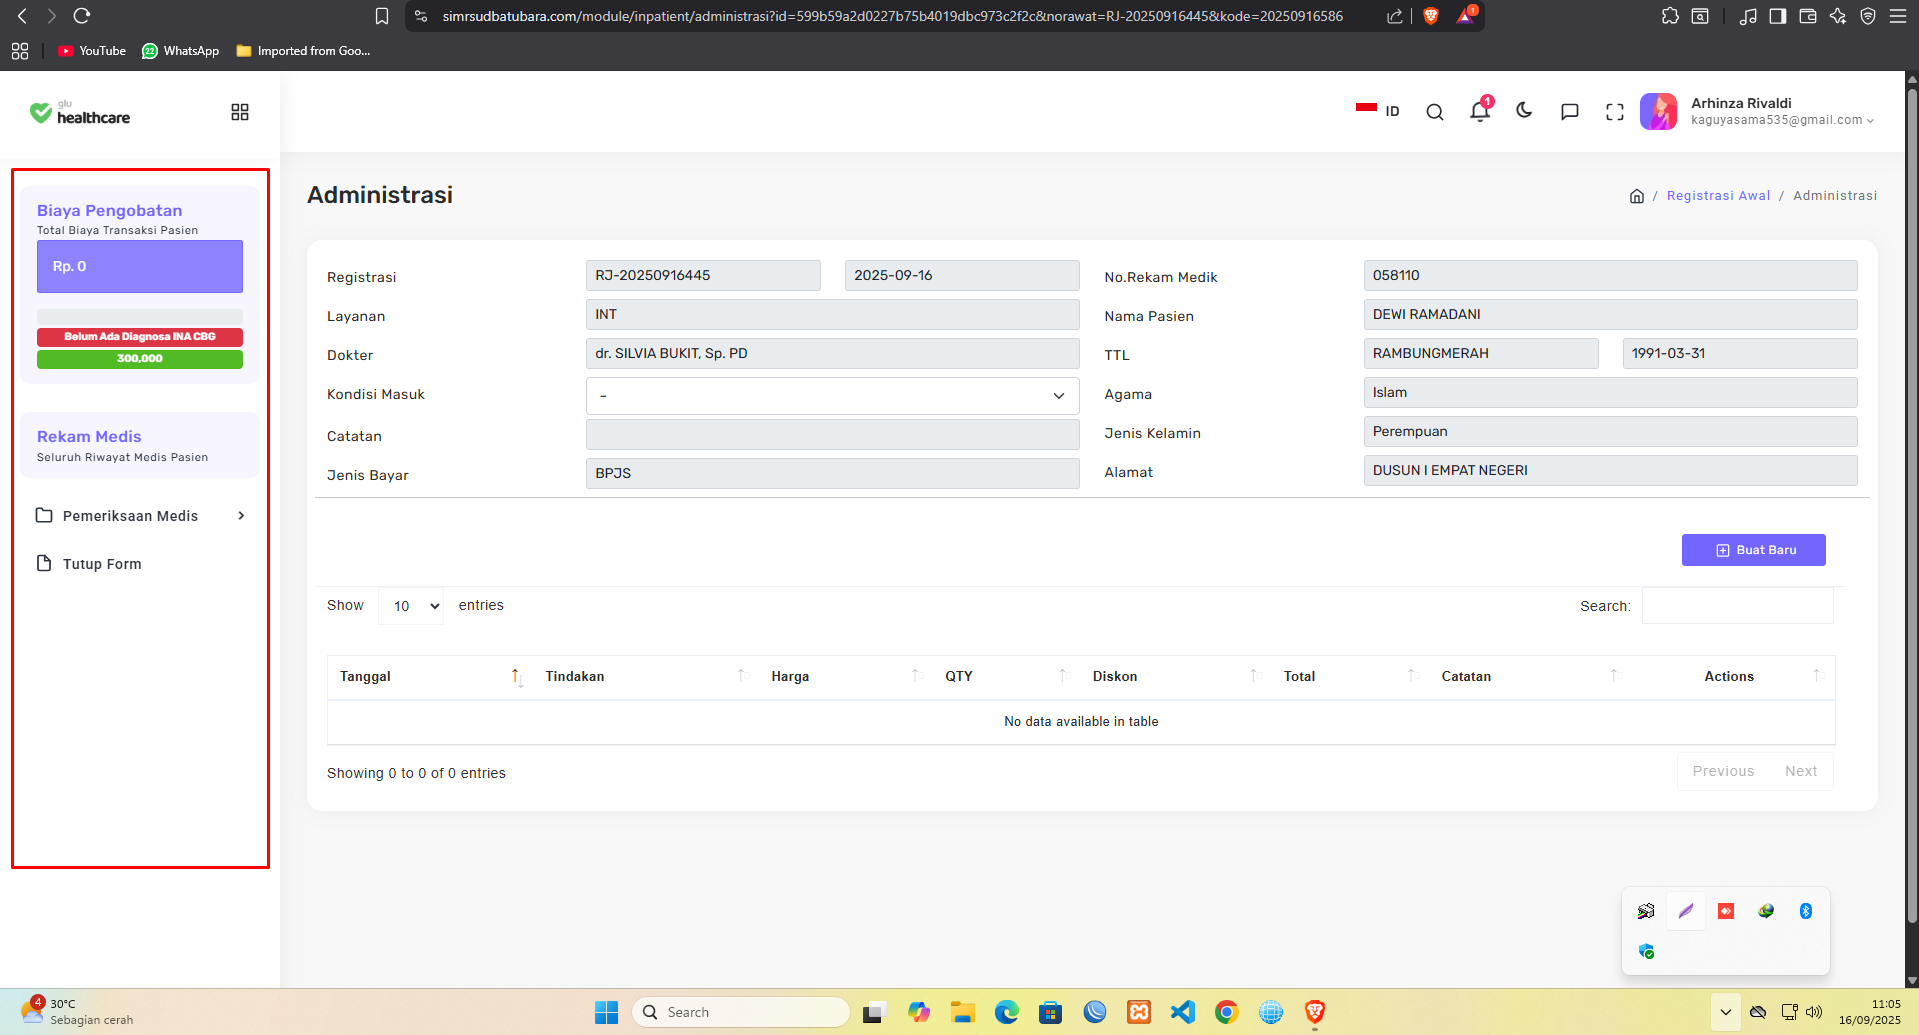Expand Kondisi Masuk dropdown
1919x1035 pixels.
coord(832,396)
